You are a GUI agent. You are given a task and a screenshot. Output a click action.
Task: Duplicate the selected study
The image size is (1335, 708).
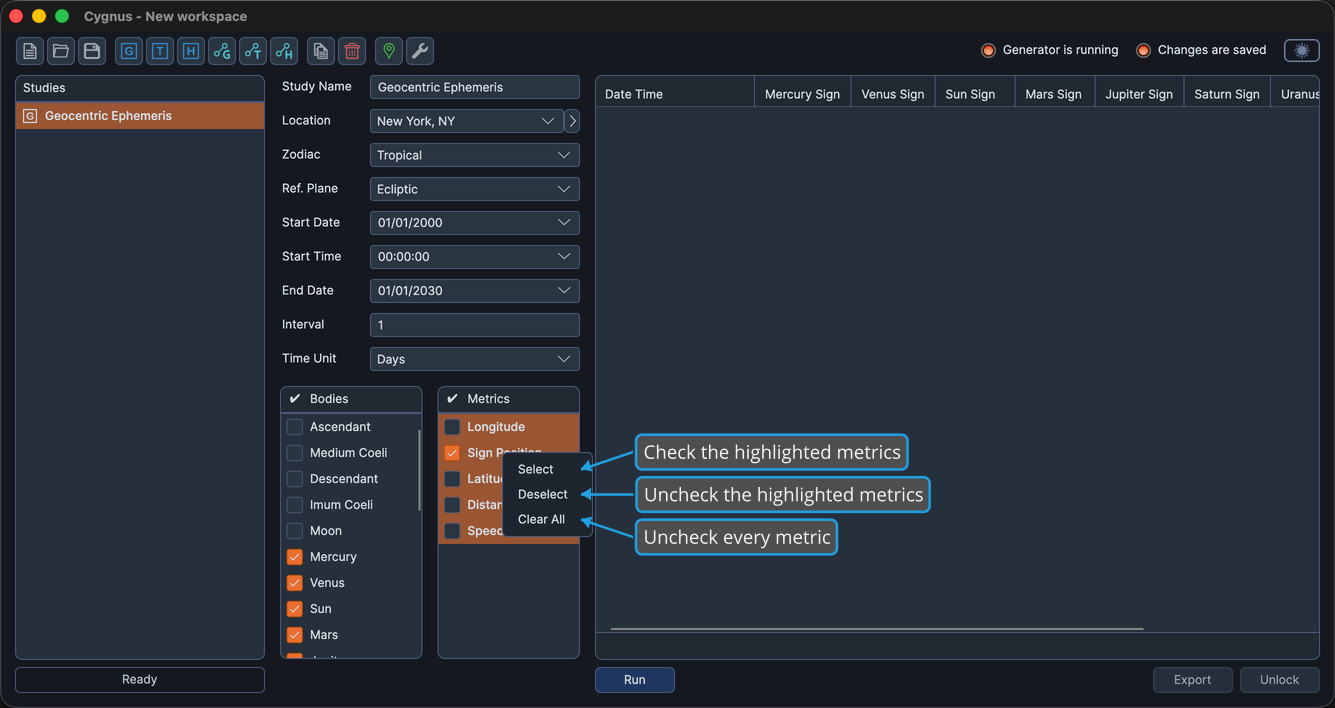coord(321,51)
